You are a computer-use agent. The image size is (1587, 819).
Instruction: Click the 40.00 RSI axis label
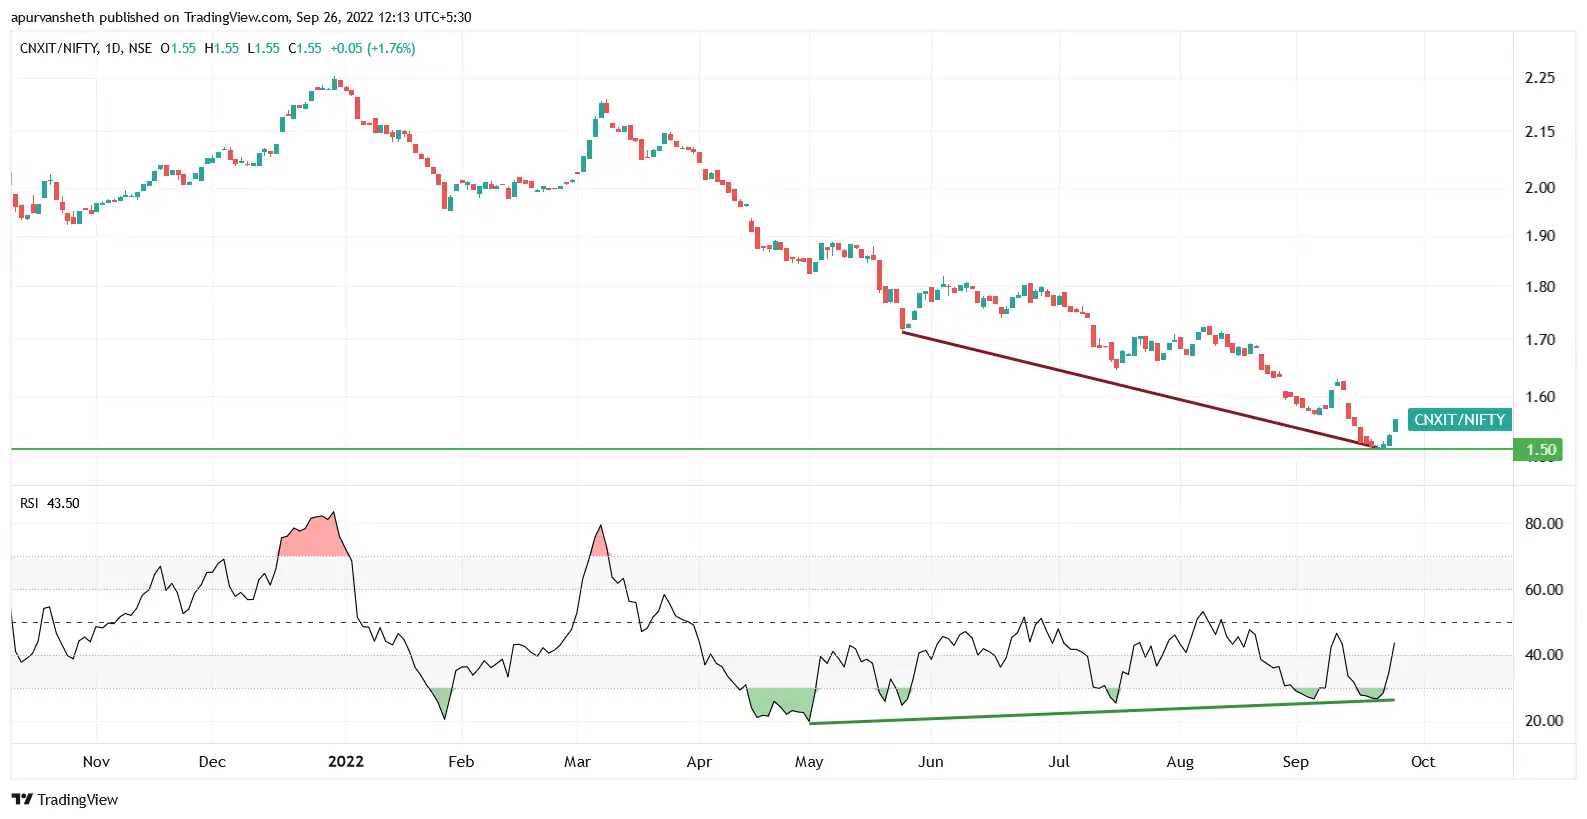[x=1544, y=655]
